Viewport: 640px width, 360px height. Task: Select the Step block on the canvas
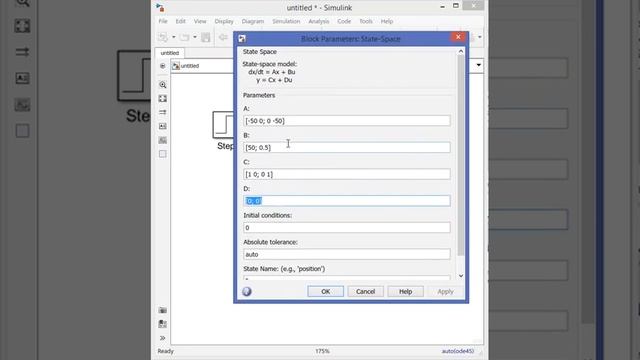pyautogui.click(x=224, y=124)
